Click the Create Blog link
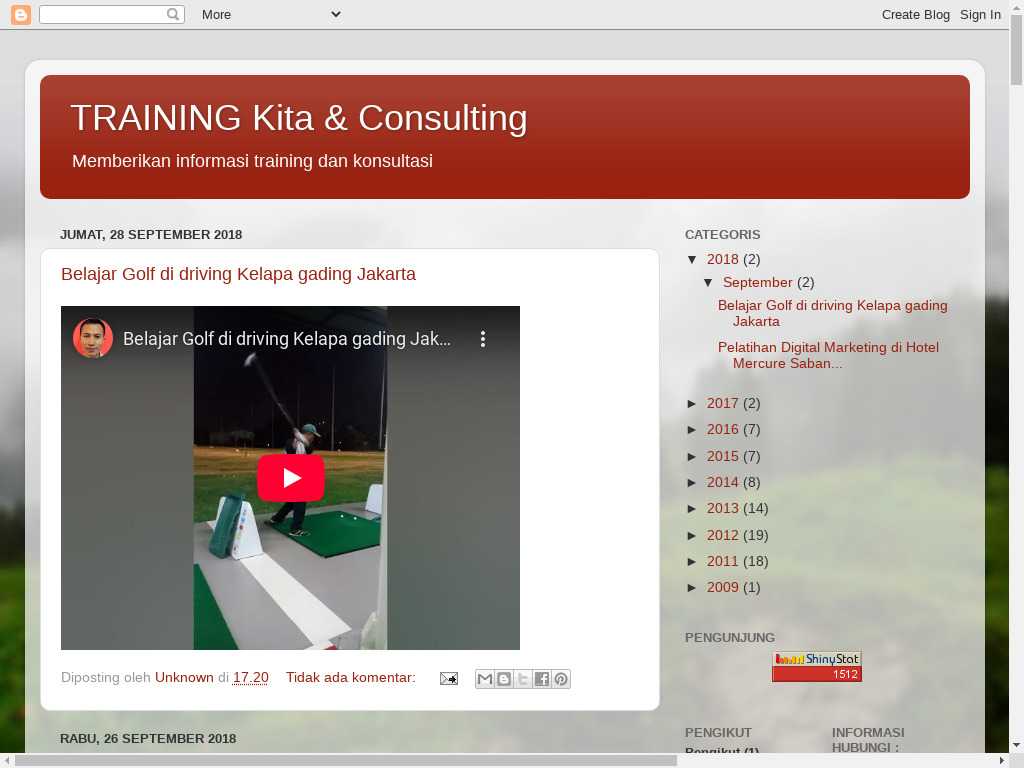Viewport: 1024px width, 768px height. [916, 14]
